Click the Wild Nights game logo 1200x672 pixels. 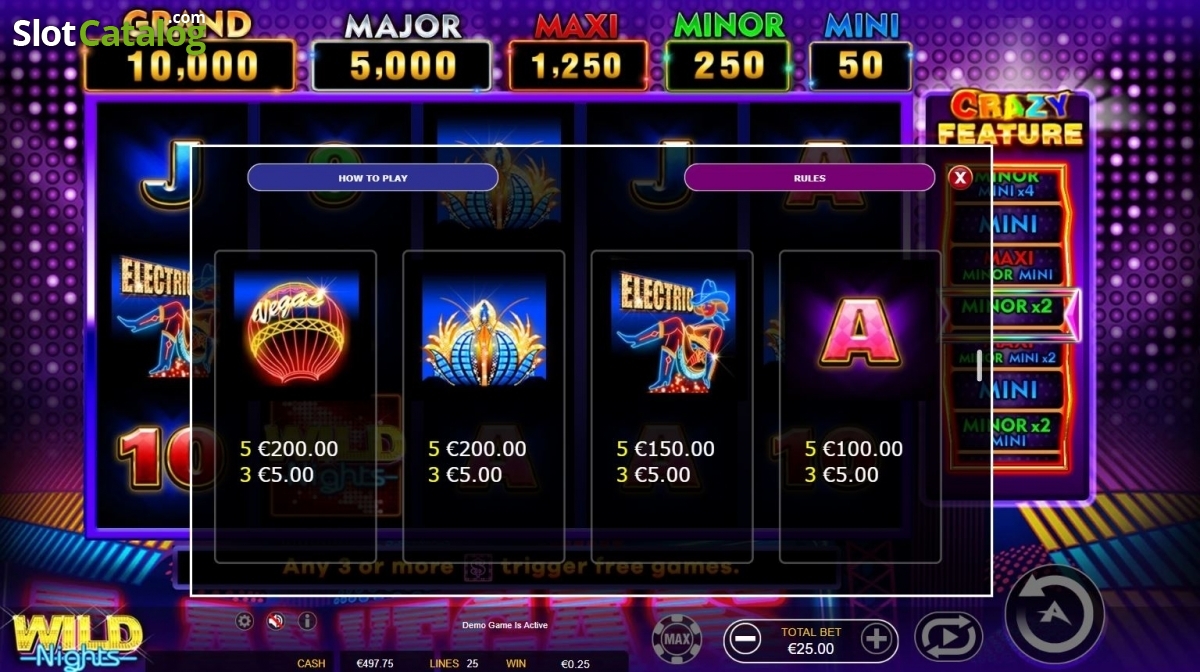(76, 640)
